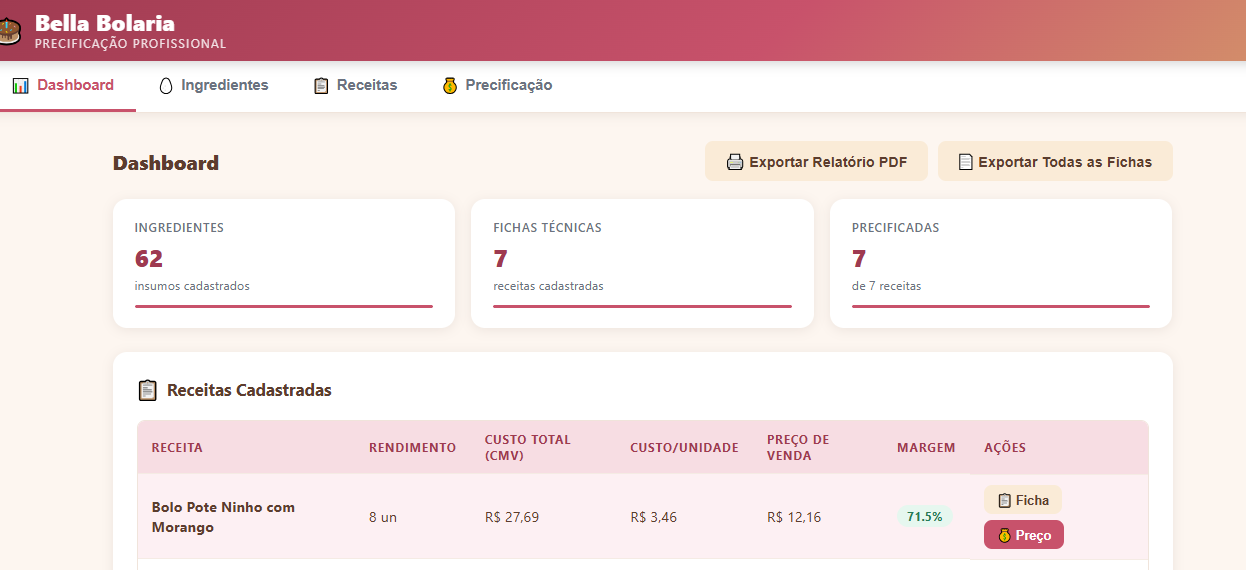Screen dimensions: 1246x570
Task: Open the Dashboard tab
Action: (x=64, y=86)
